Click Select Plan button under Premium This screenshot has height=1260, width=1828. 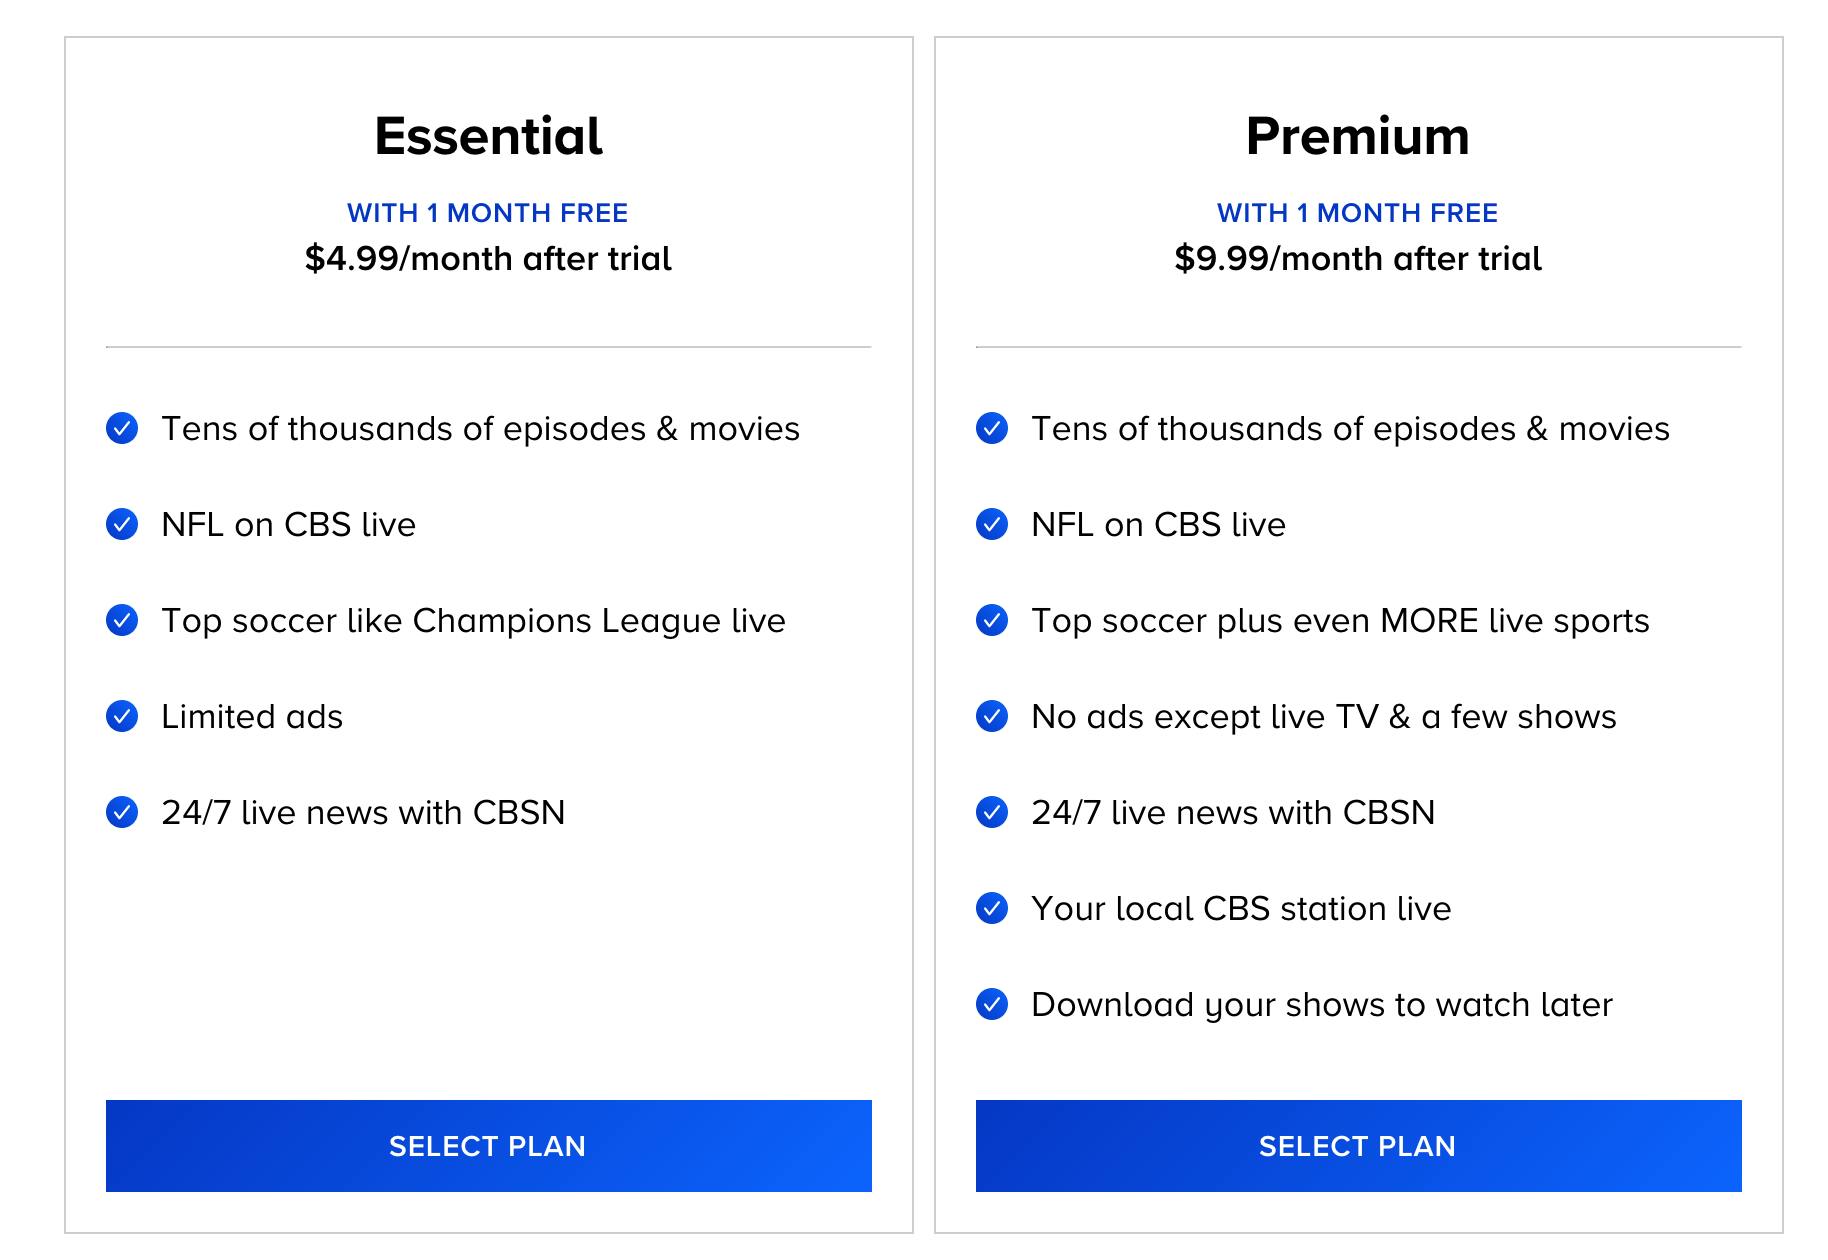click(x=1358, y=1146)
